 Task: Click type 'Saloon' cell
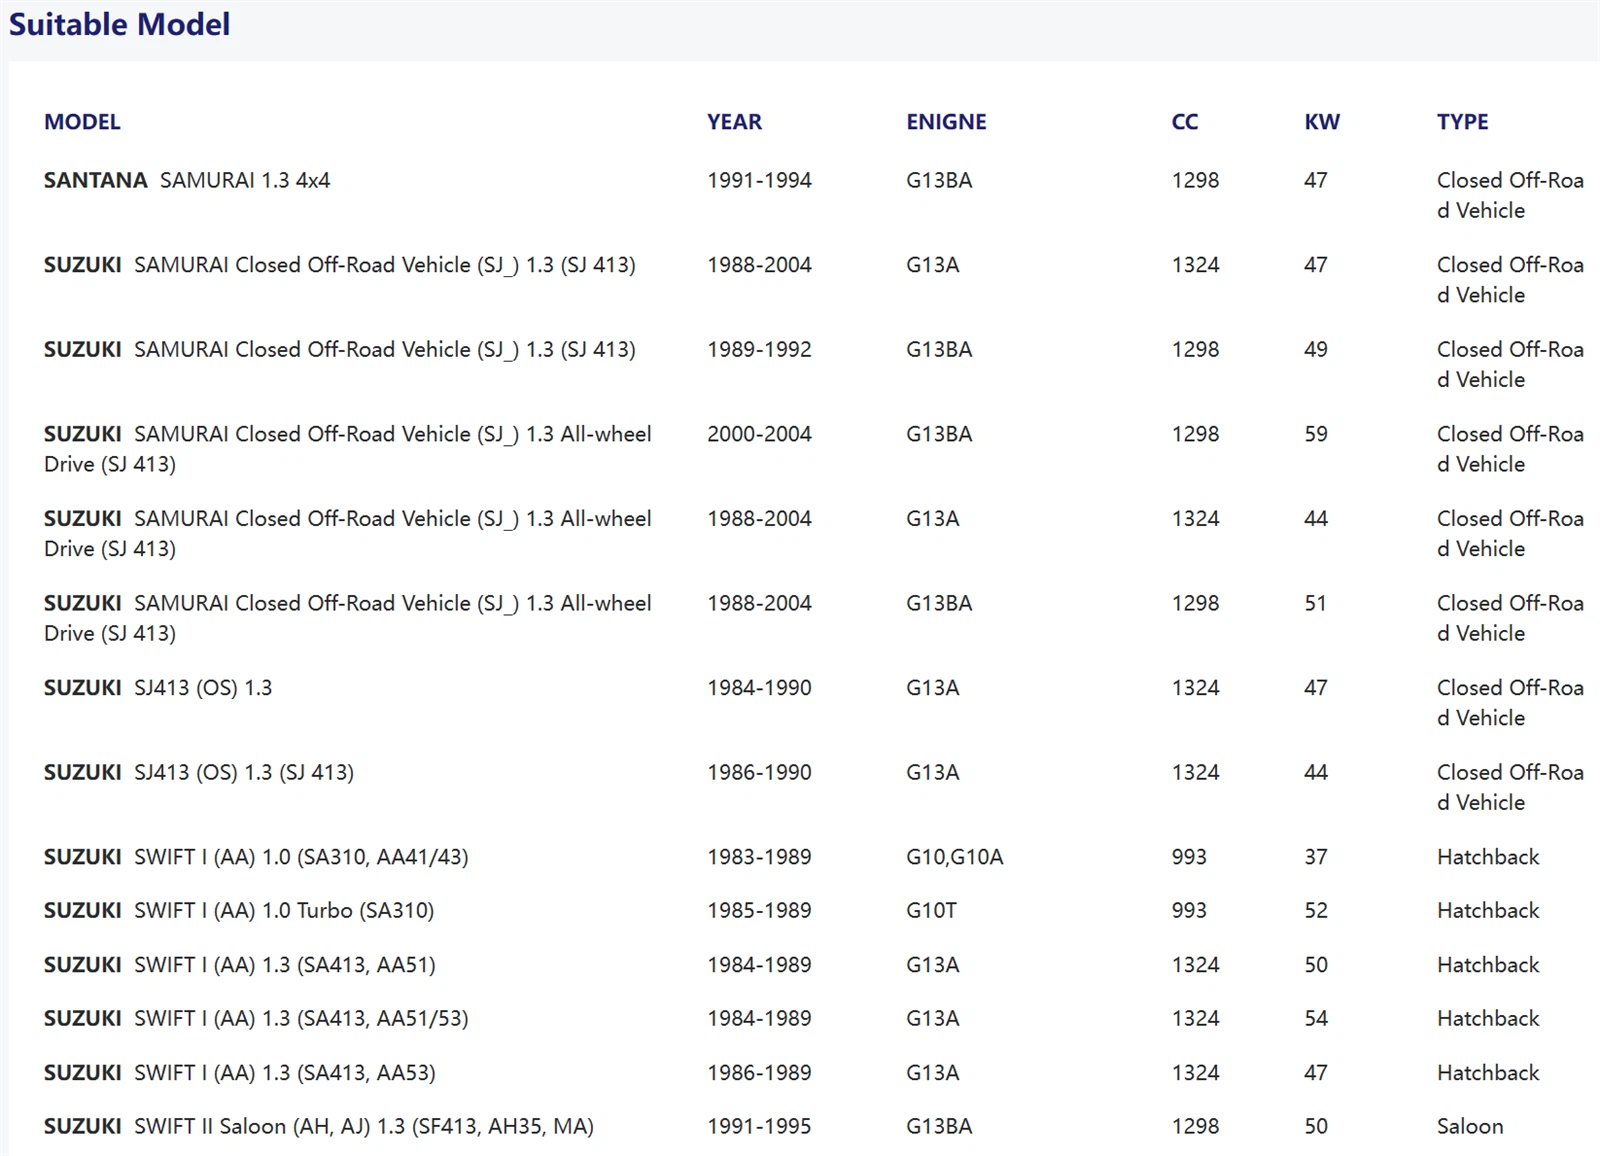tap(1470, 1126)
